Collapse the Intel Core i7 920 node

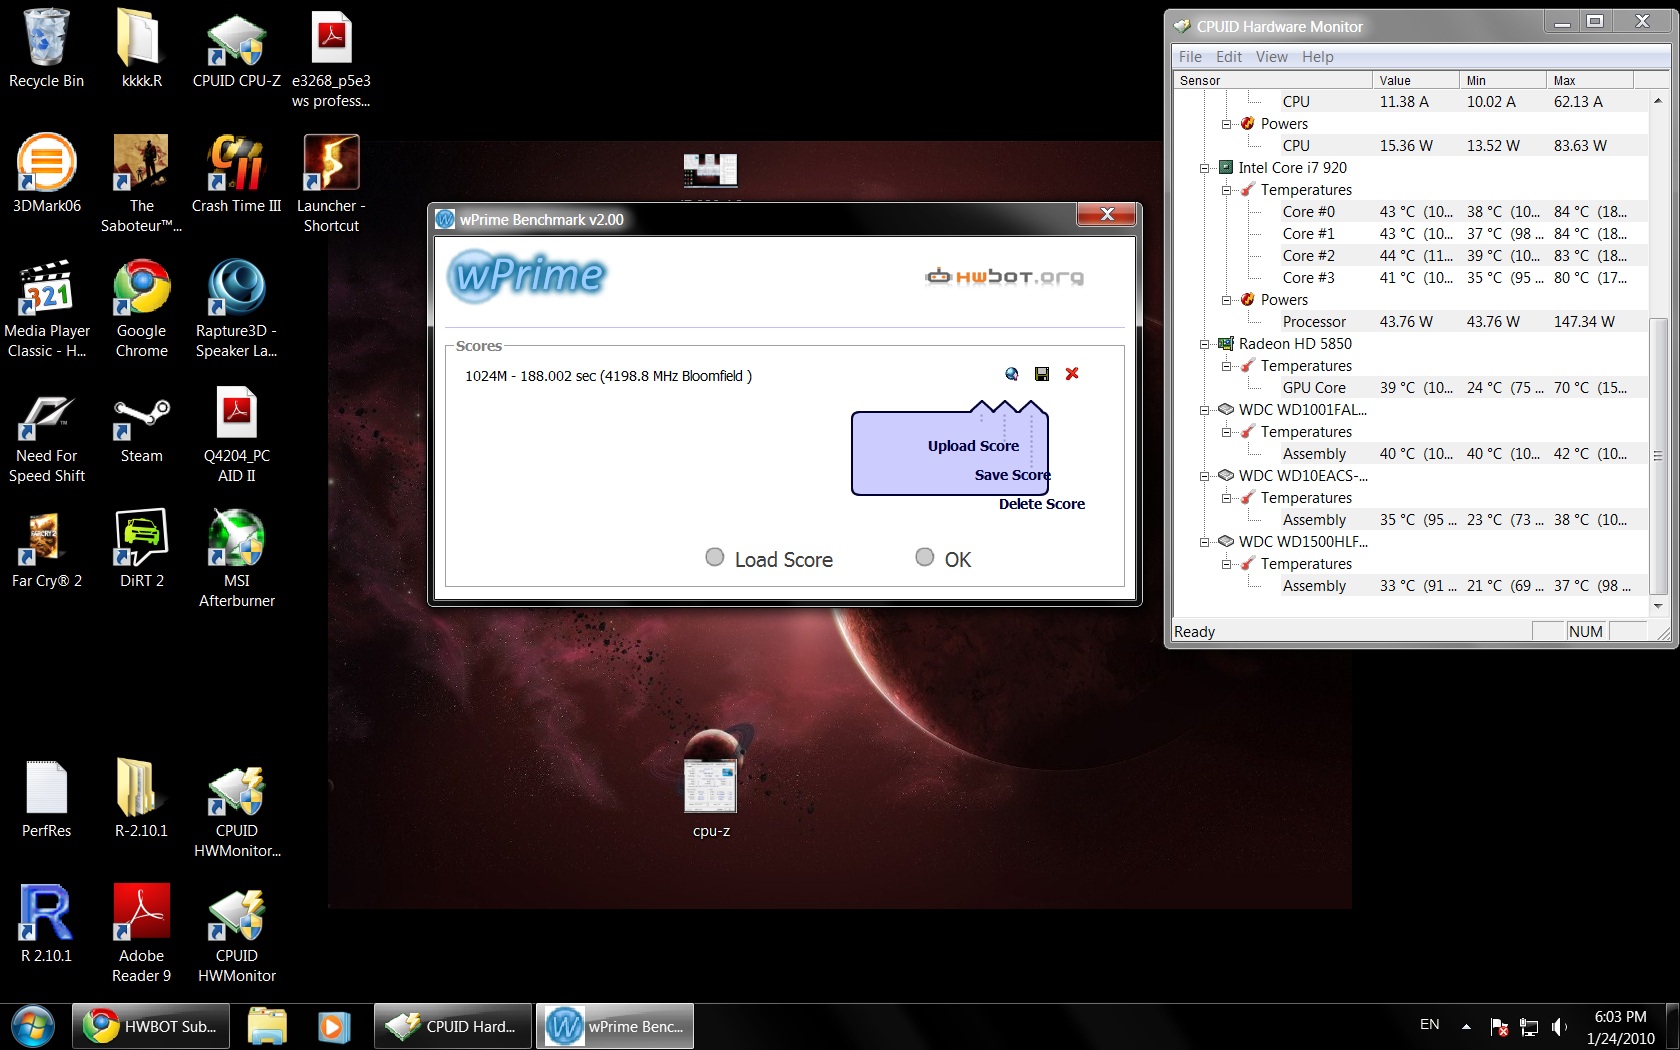coord(1205,168)
